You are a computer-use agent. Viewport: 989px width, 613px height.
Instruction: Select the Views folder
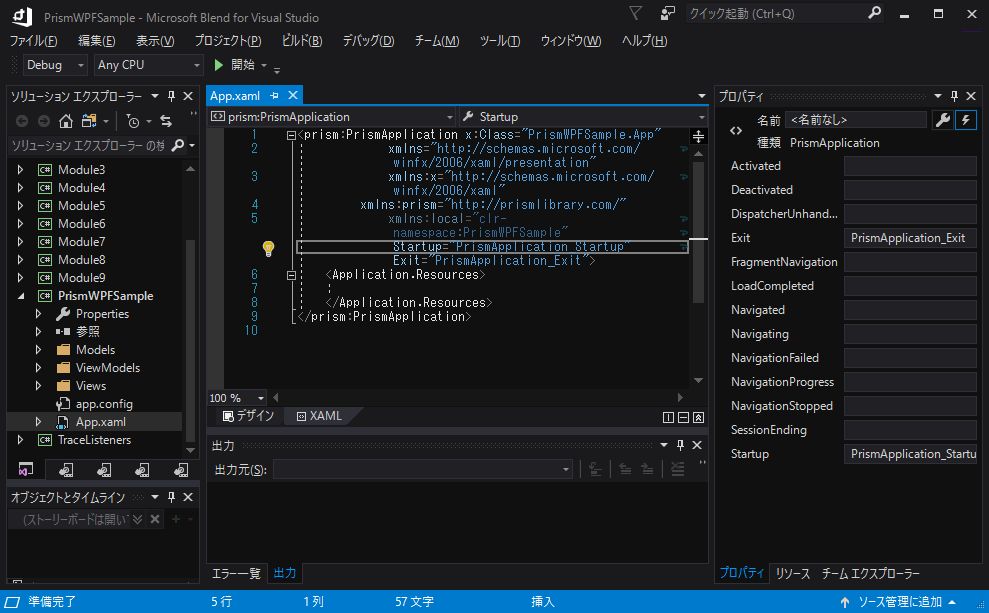coord(91,386)
